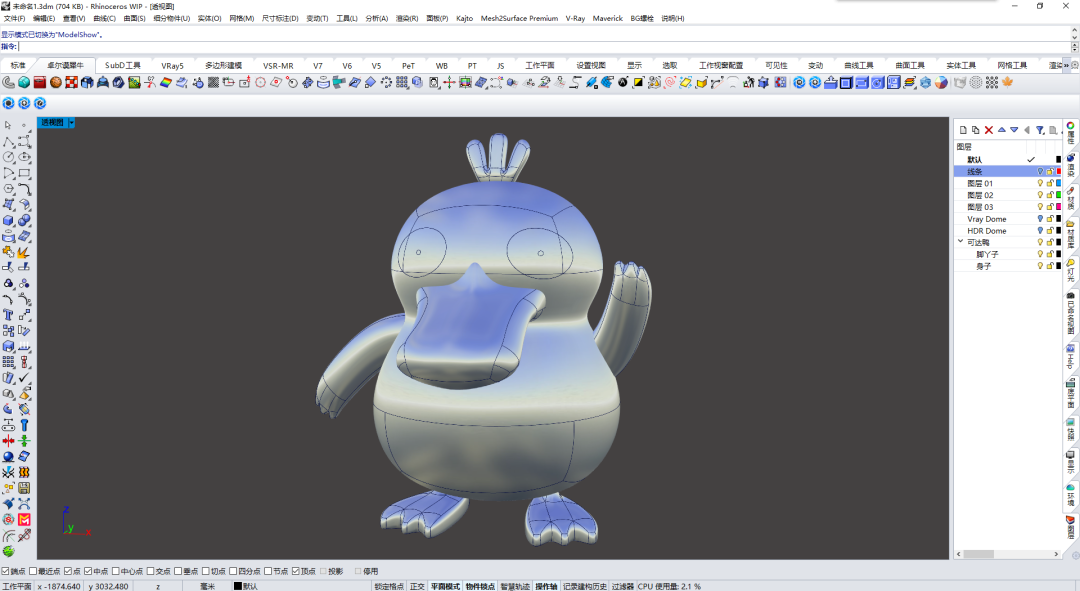Click the new layer icon in layer panel
1080x591 pixels.
point(963,130)
